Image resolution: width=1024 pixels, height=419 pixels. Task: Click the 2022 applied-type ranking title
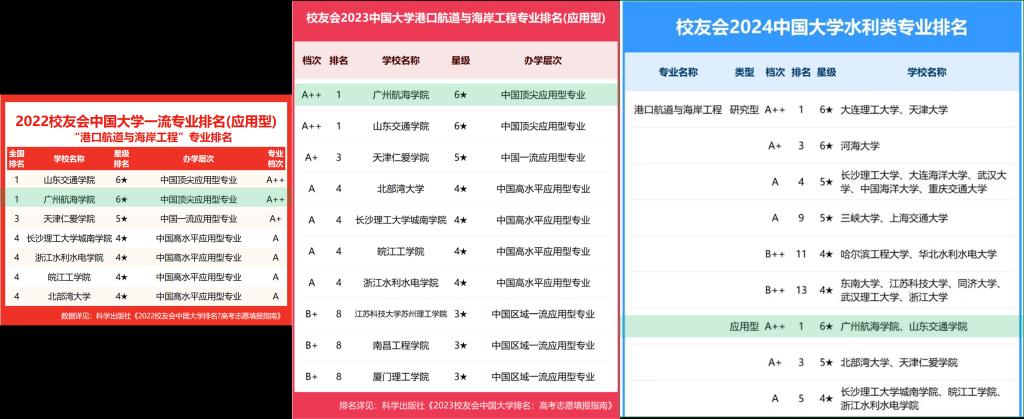coord(146,120)
